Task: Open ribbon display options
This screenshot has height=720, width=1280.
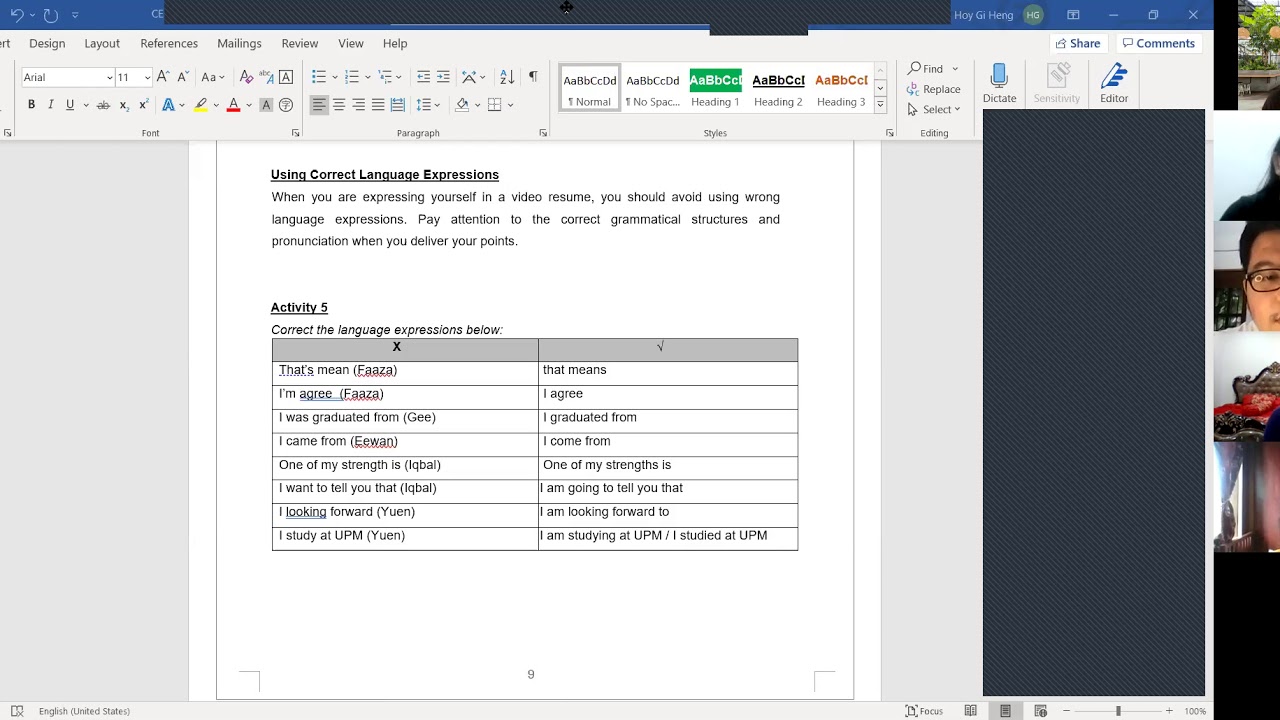Action: click(x=1073, y=15)
